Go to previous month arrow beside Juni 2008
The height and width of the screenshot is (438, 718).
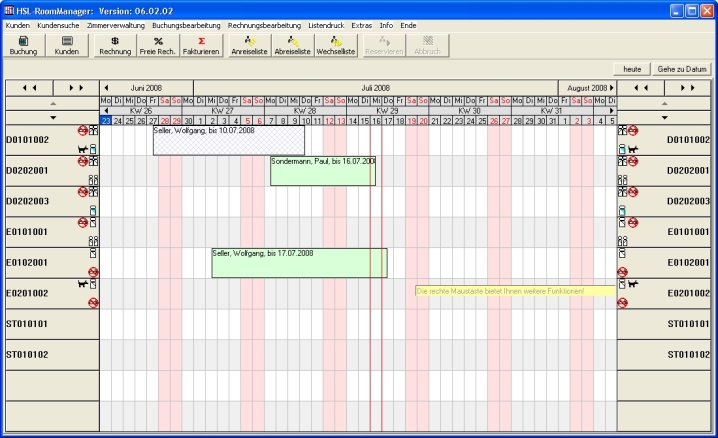107,88
